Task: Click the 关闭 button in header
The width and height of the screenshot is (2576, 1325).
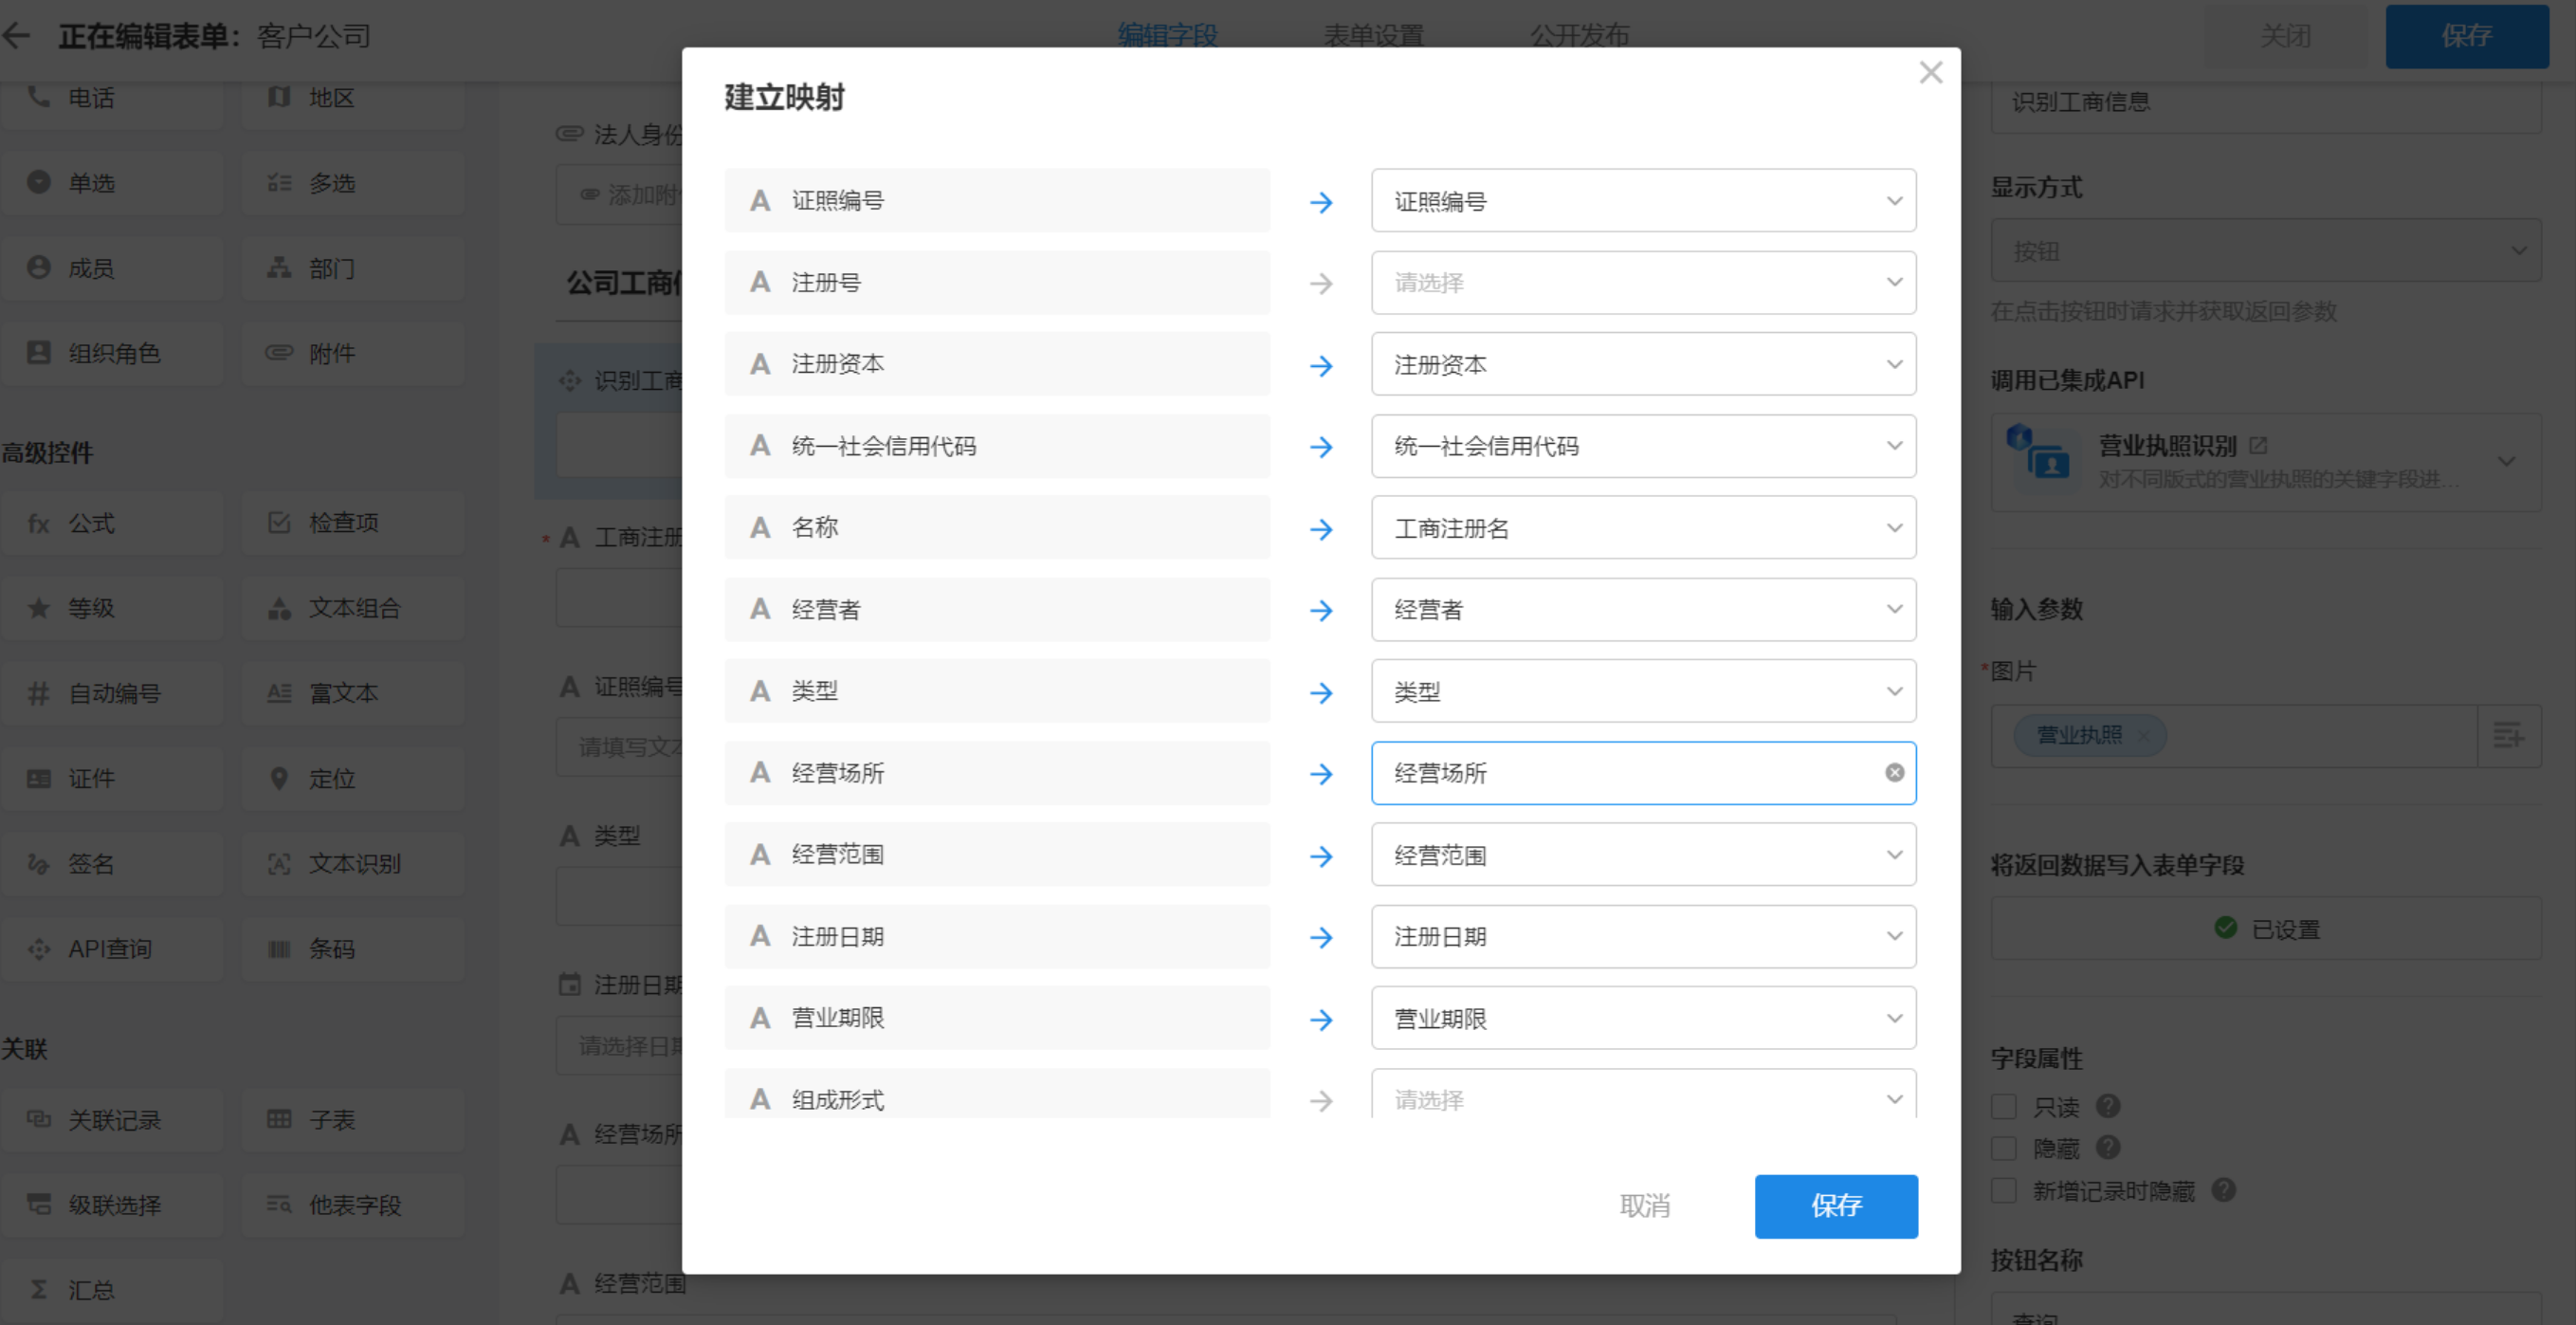Action: point(2285,36)
